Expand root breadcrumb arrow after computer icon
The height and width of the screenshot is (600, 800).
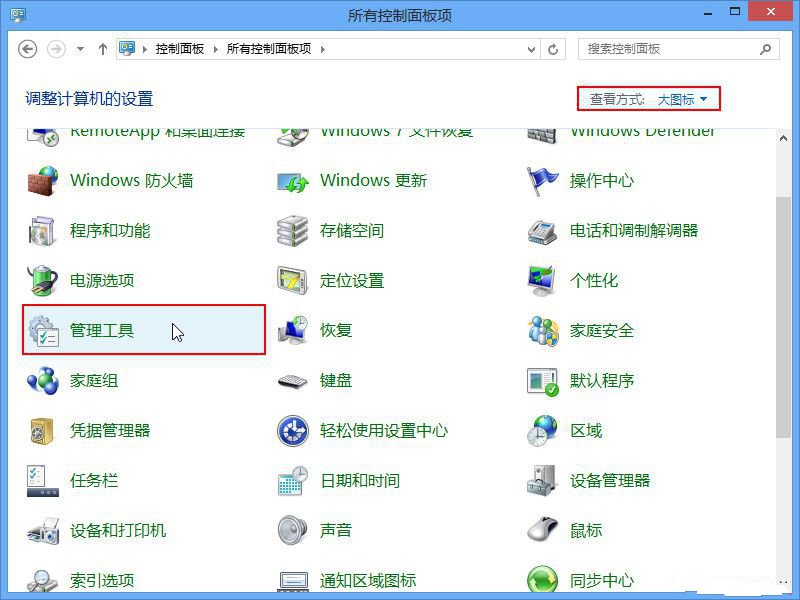click(145, 49)
